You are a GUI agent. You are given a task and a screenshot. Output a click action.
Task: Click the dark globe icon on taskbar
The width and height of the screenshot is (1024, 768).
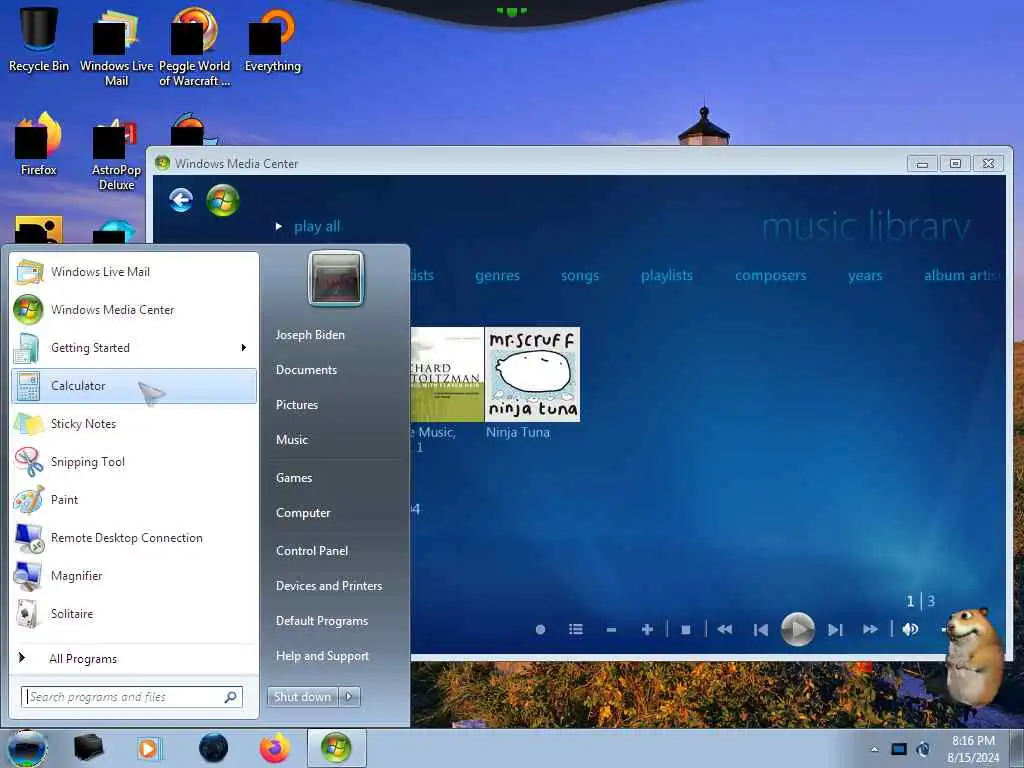(214, 748)
